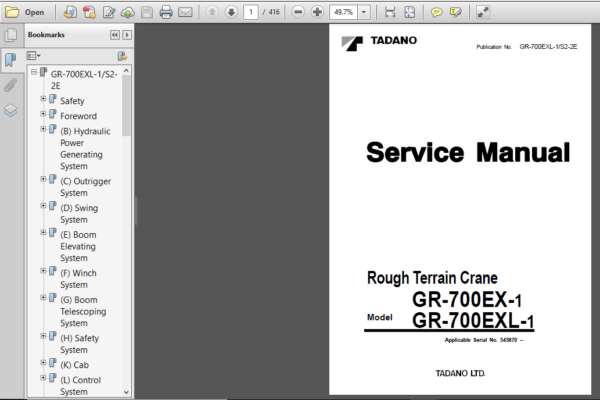Select the GR-700EXL-1/S2-2E root bookmark
Viewport: 600px width, 400px height.
click(x=84, y=80)
